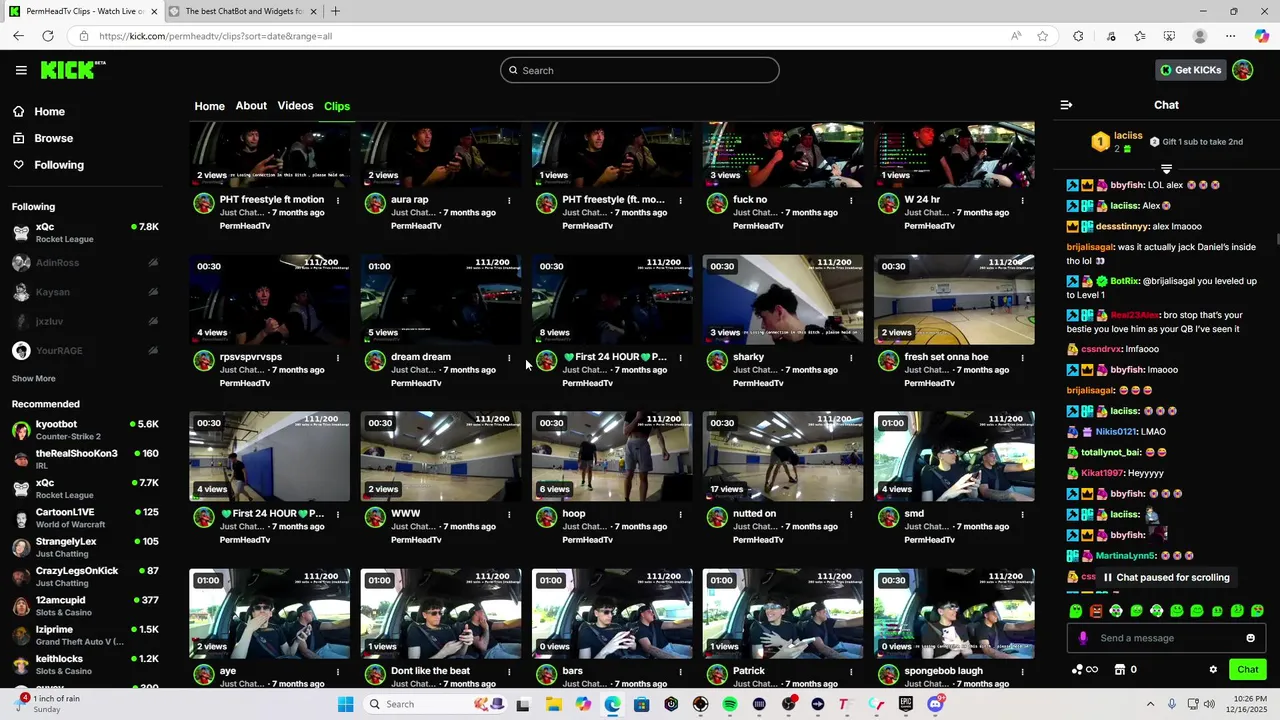1280x720 pixels.
Task: Add page to favorites star icon
Action: pyautogui.click(x=1043, y=36)
